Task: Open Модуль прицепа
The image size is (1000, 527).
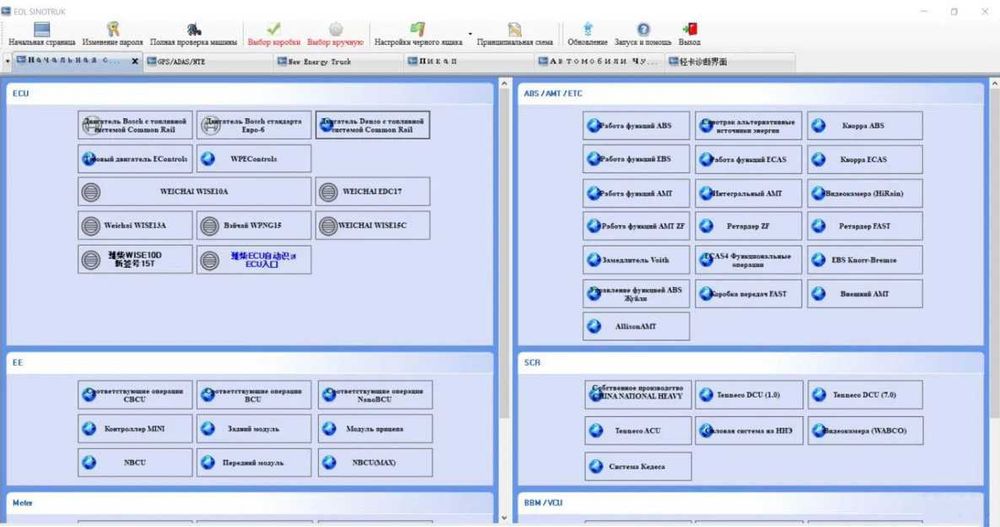Action: pos(375,429)
